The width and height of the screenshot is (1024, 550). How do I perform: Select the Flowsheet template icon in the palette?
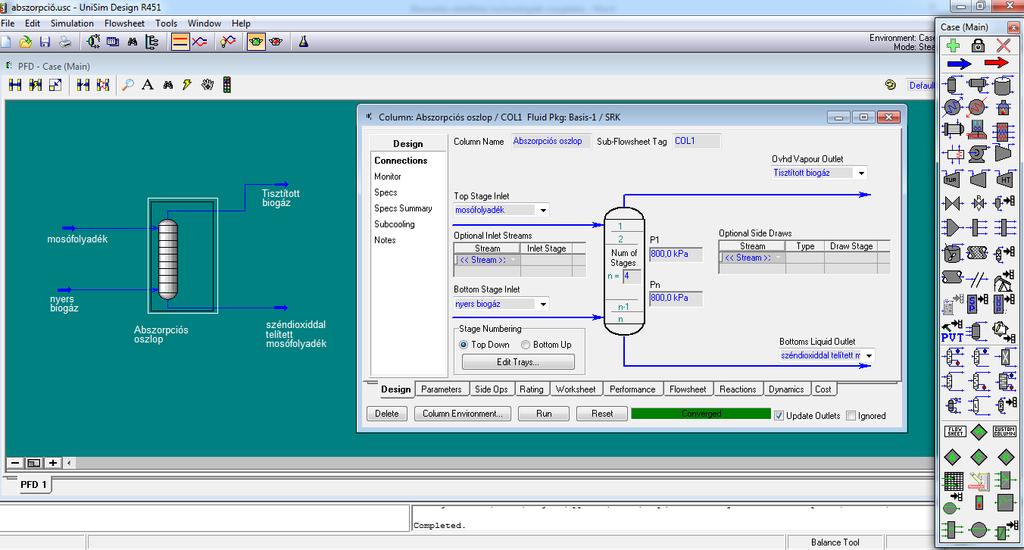[955, 431]
